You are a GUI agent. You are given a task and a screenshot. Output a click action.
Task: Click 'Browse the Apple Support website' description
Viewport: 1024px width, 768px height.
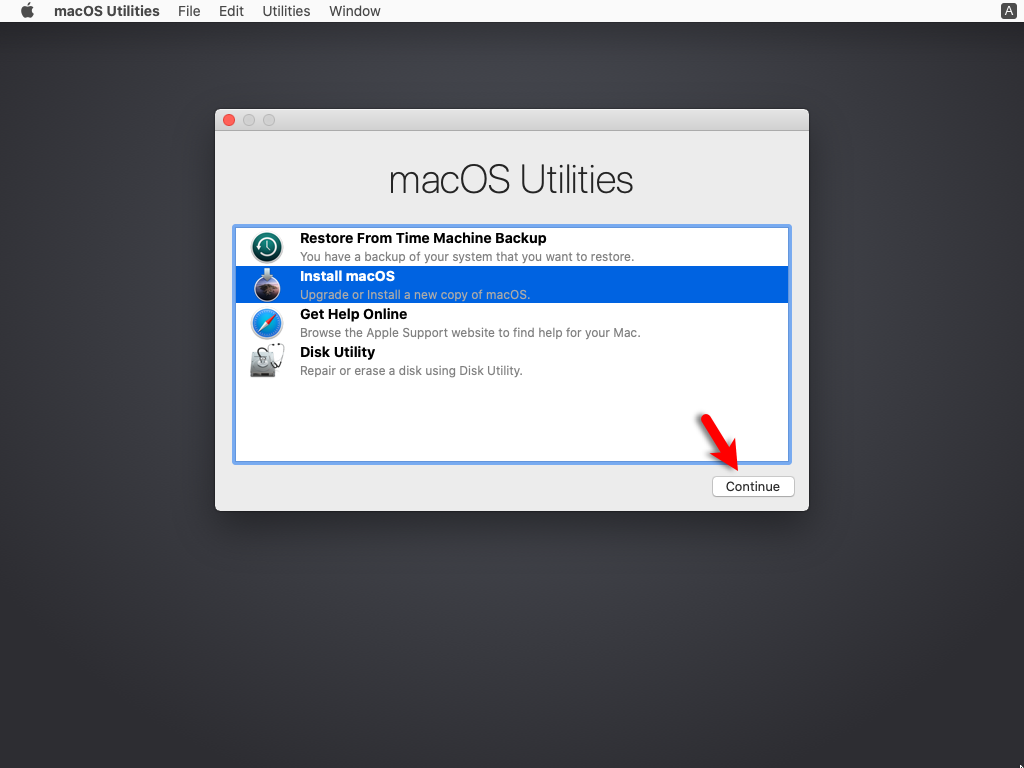470,332
